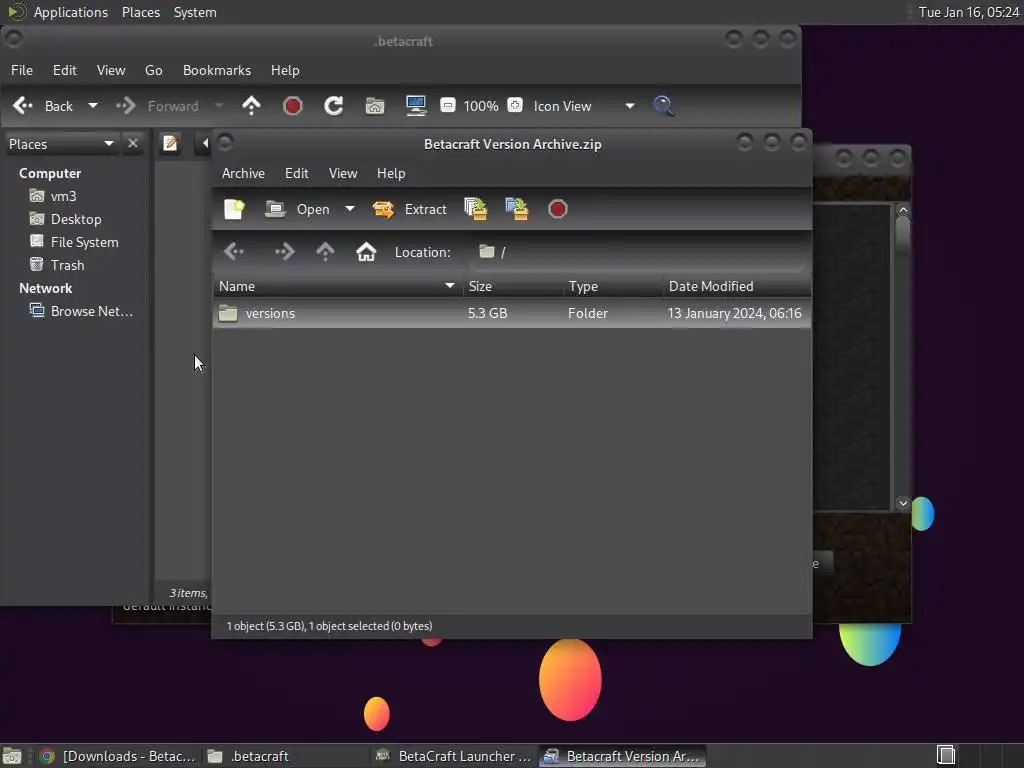This screenshot has width=1024, height=768.
Task: Go to archive home location
Action: pos(366,252)
